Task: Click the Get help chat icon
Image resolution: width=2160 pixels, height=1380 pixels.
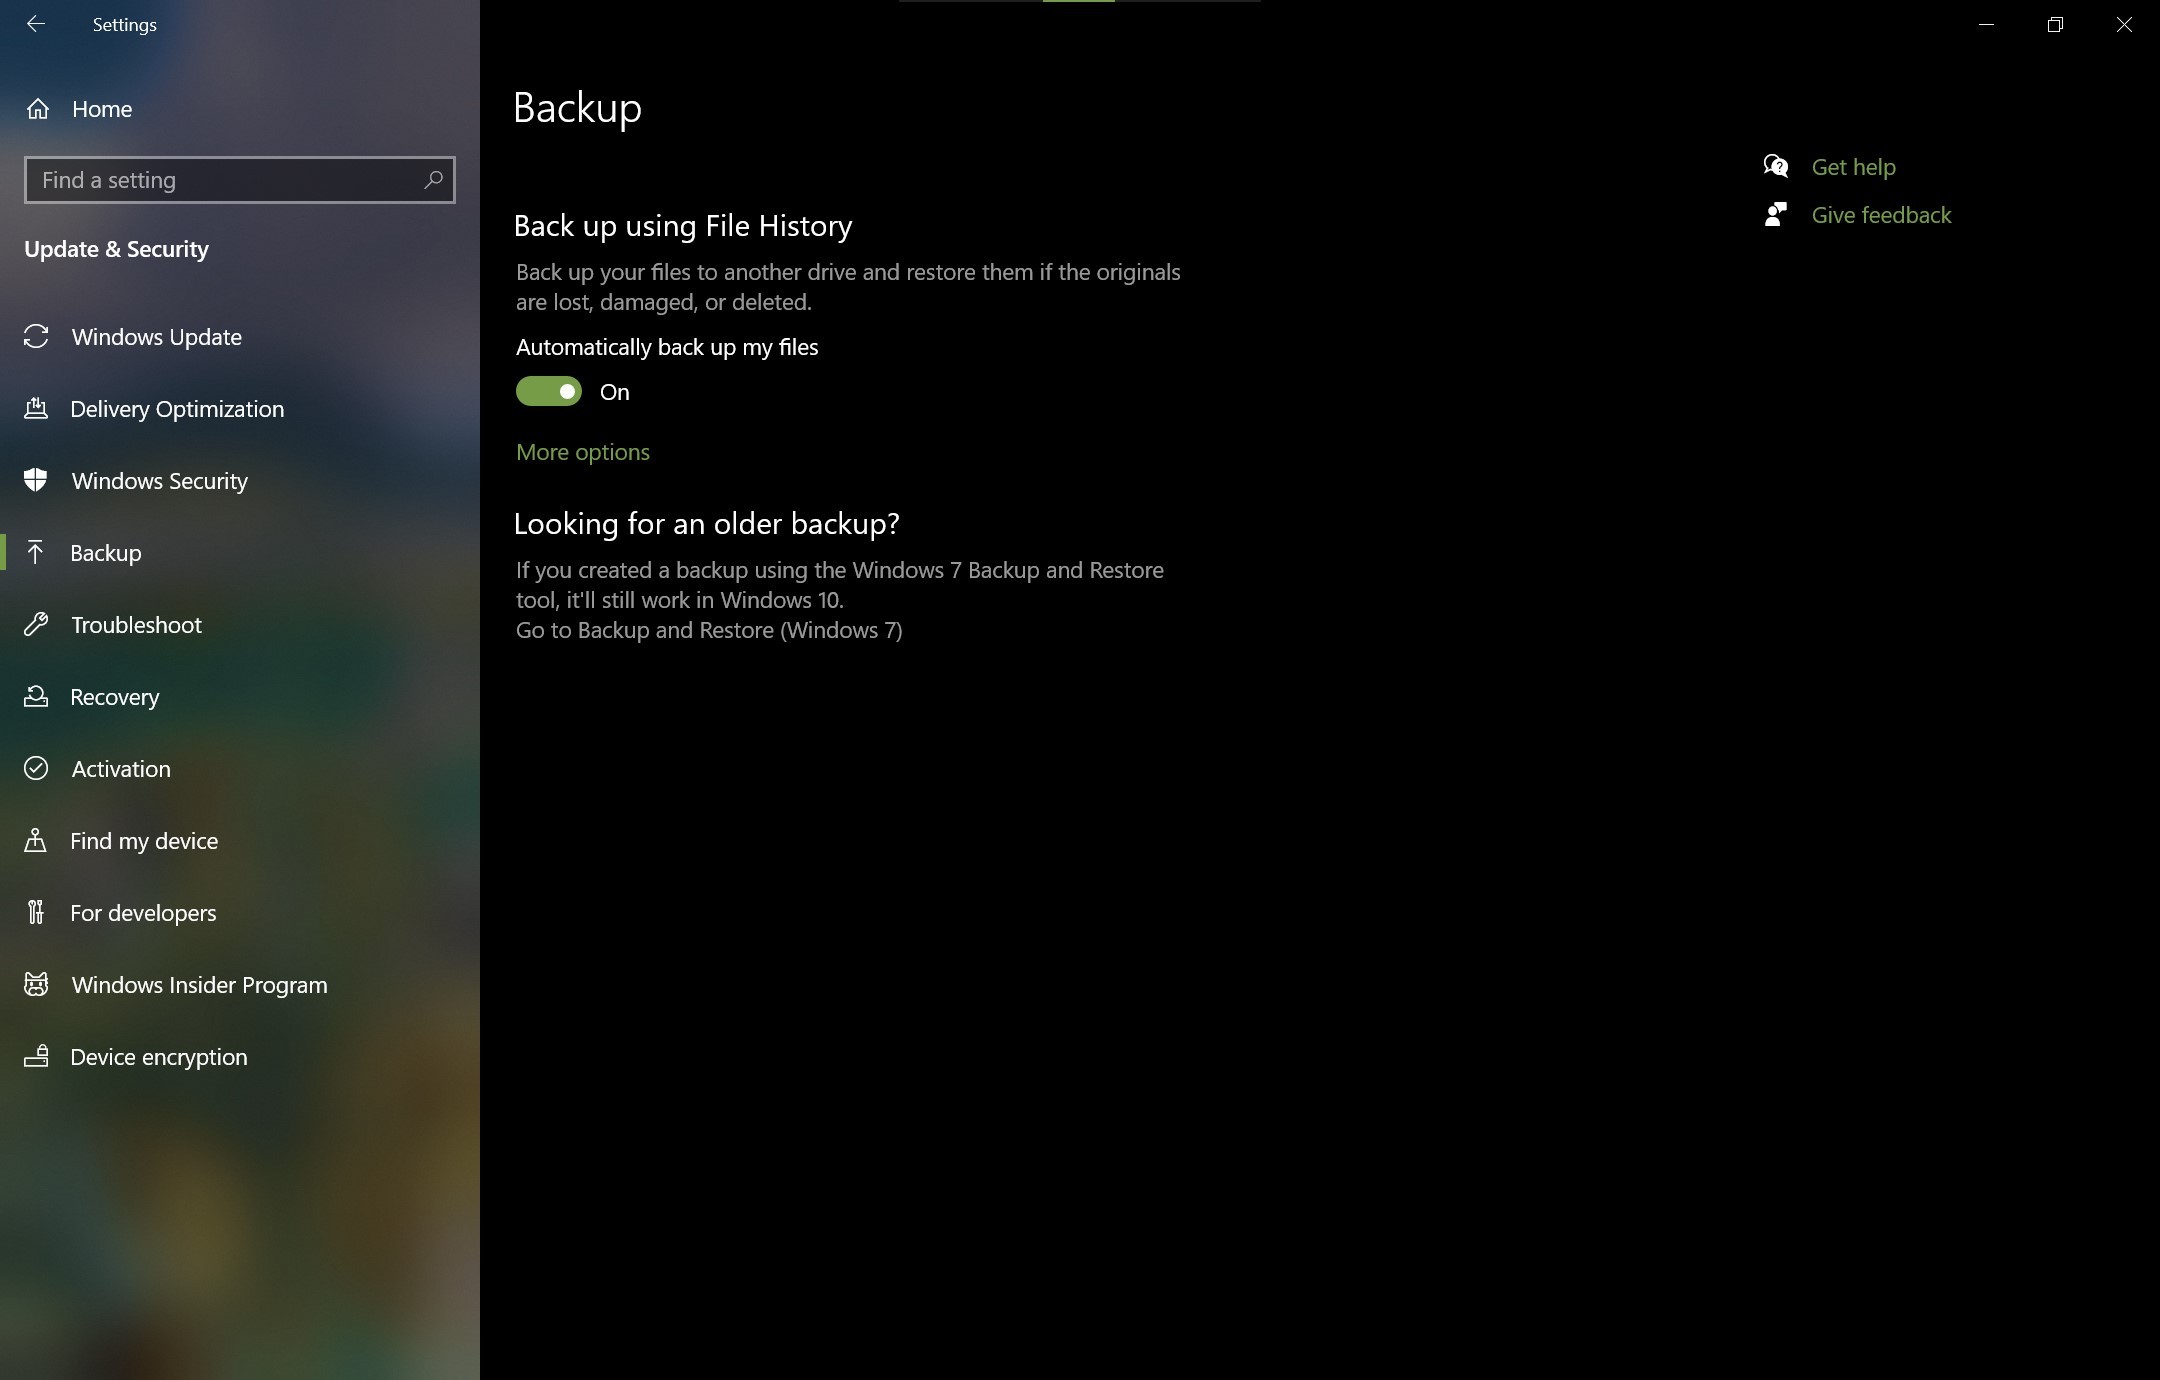Action: 1776,166
